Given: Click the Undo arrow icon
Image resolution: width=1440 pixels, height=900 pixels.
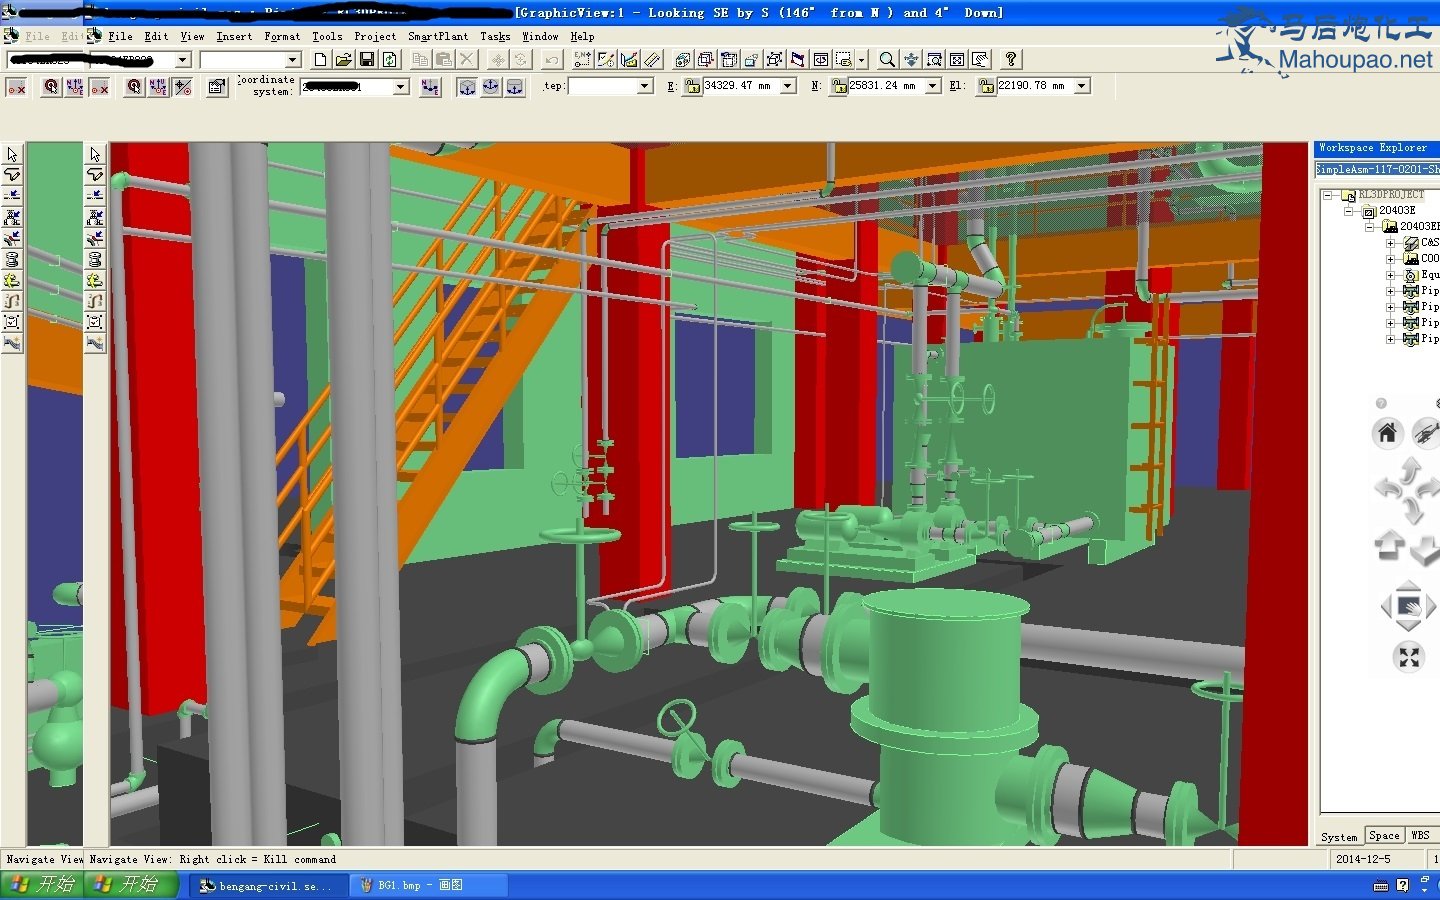Looking at the screenshot, I should (552, 60).
